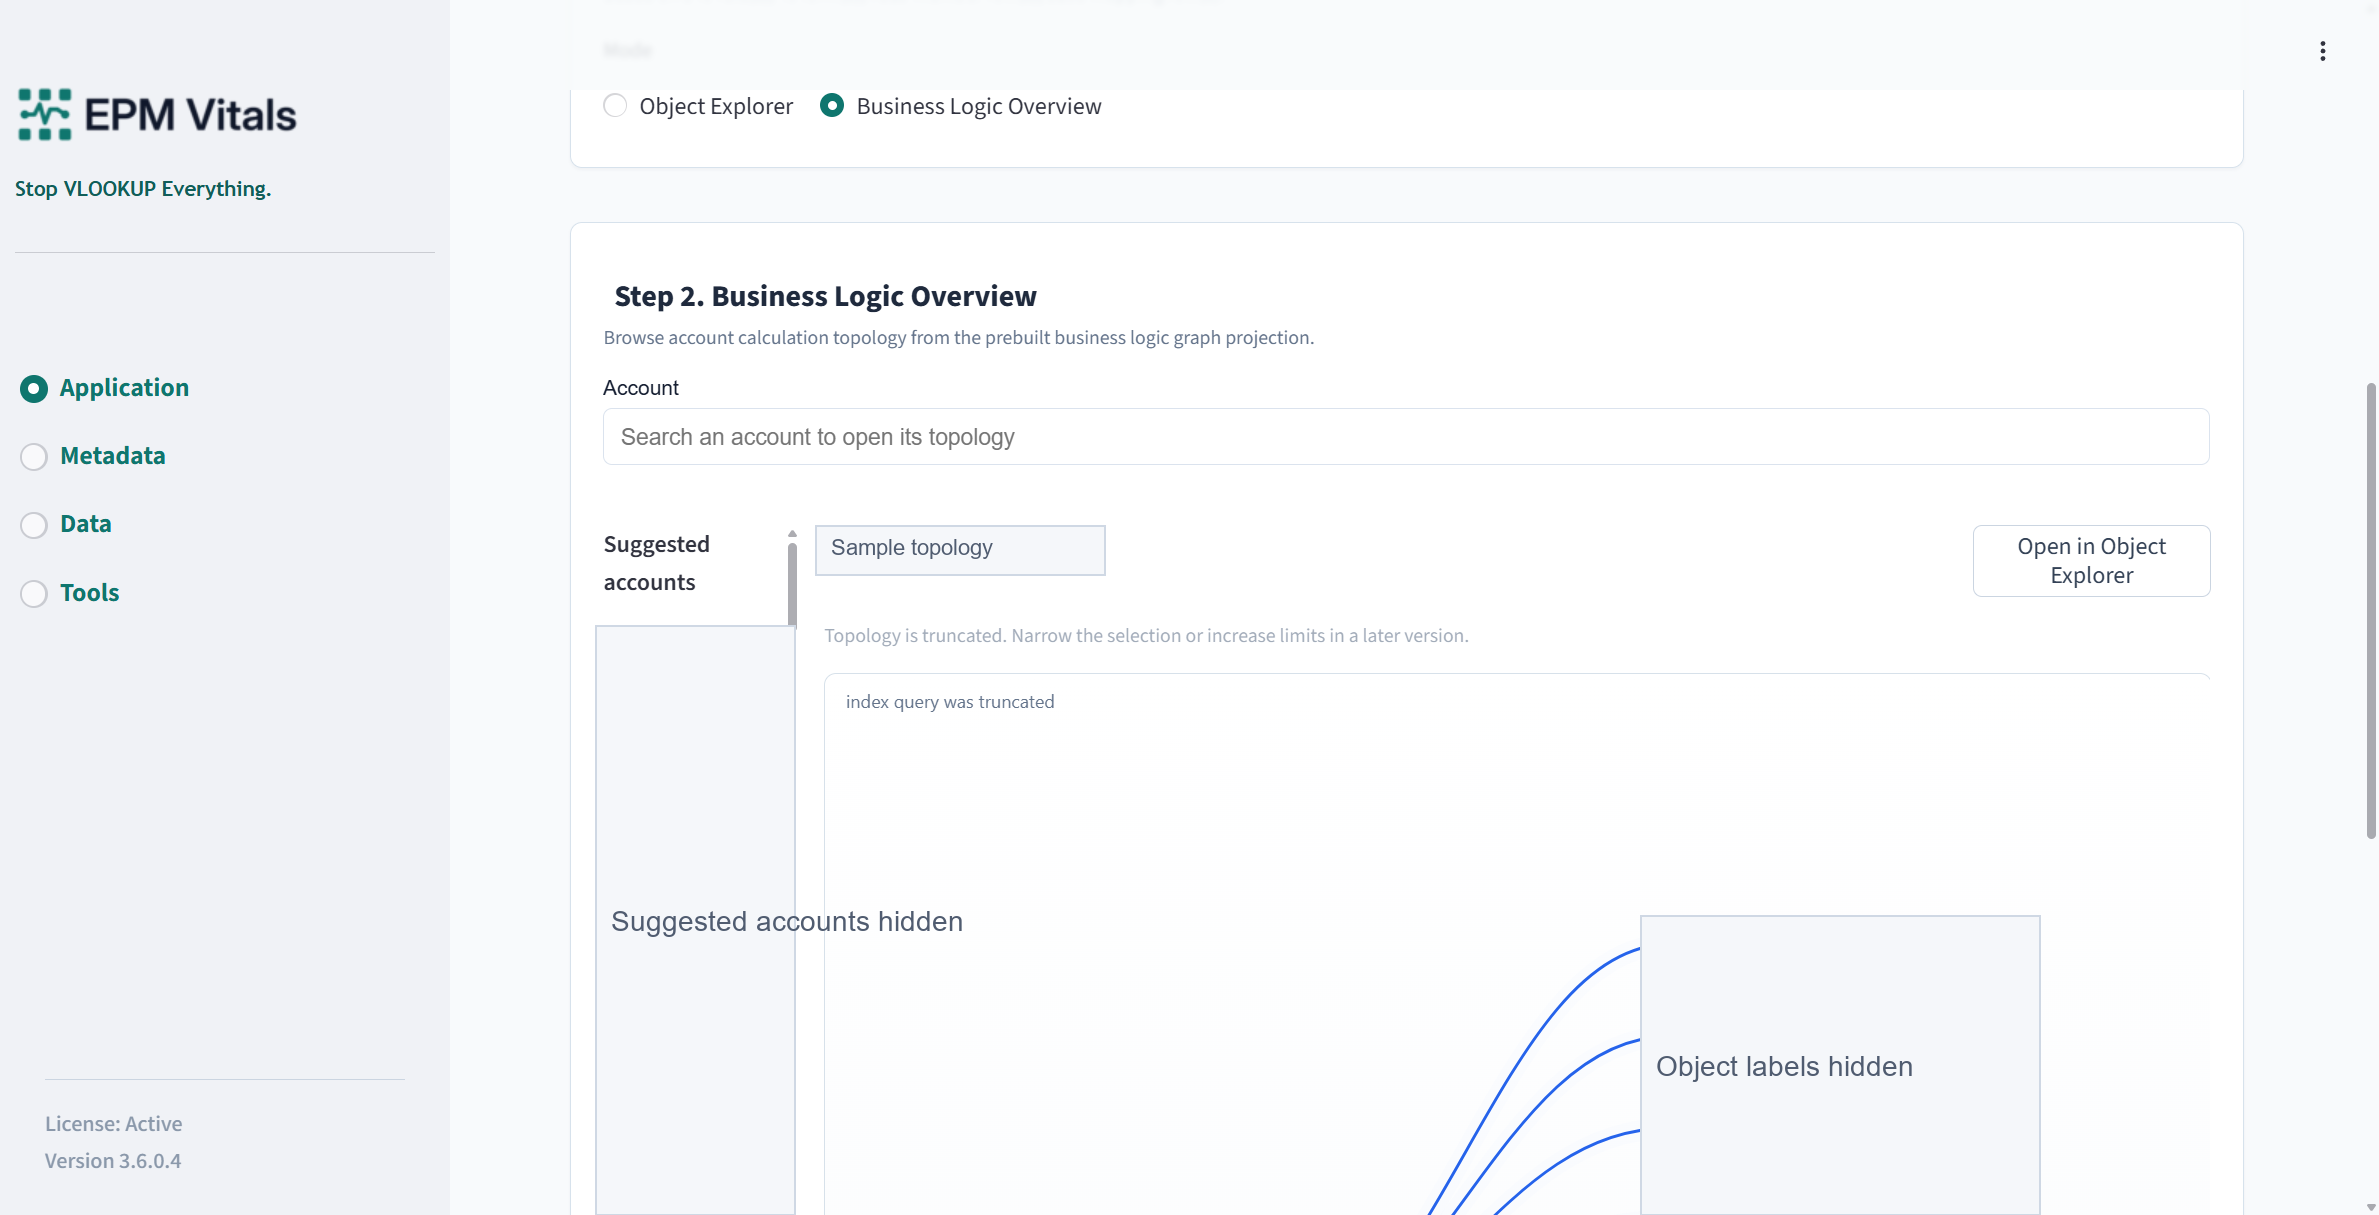The width and height of the screenshot is (2379, 1215).
Task: Click the EPM Vitals logo
Action: pyautogui.click(x=157, y=115)
